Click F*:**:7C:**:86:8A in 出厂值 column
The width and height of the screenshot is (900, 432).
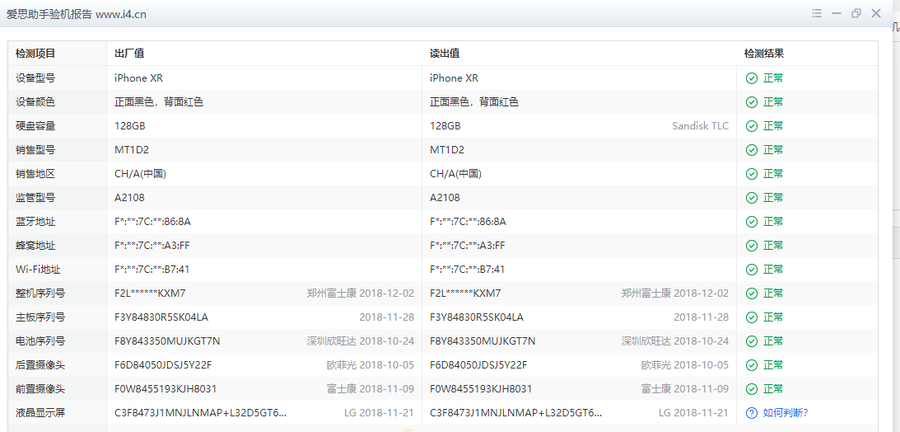(152, 221)
